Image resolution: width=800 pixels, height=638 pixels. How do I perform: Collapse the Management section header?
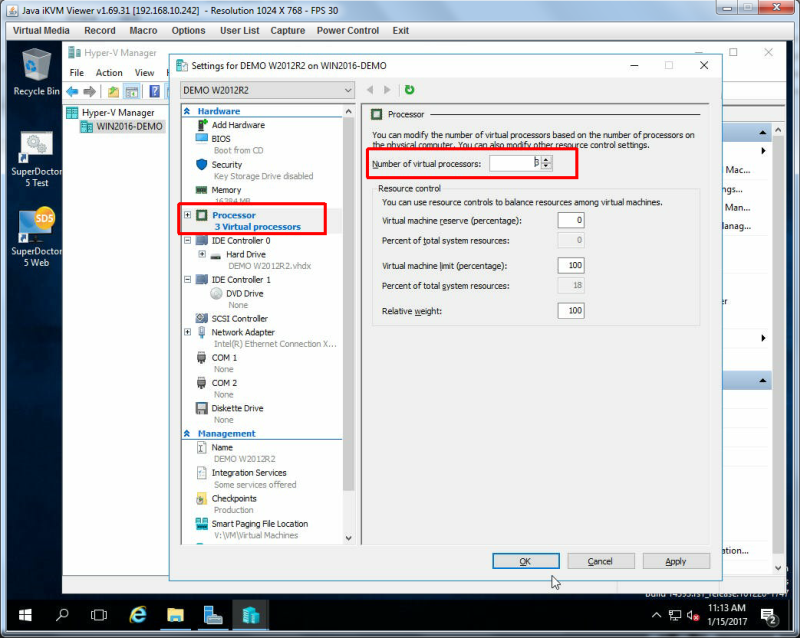click(x=187, y=433)
